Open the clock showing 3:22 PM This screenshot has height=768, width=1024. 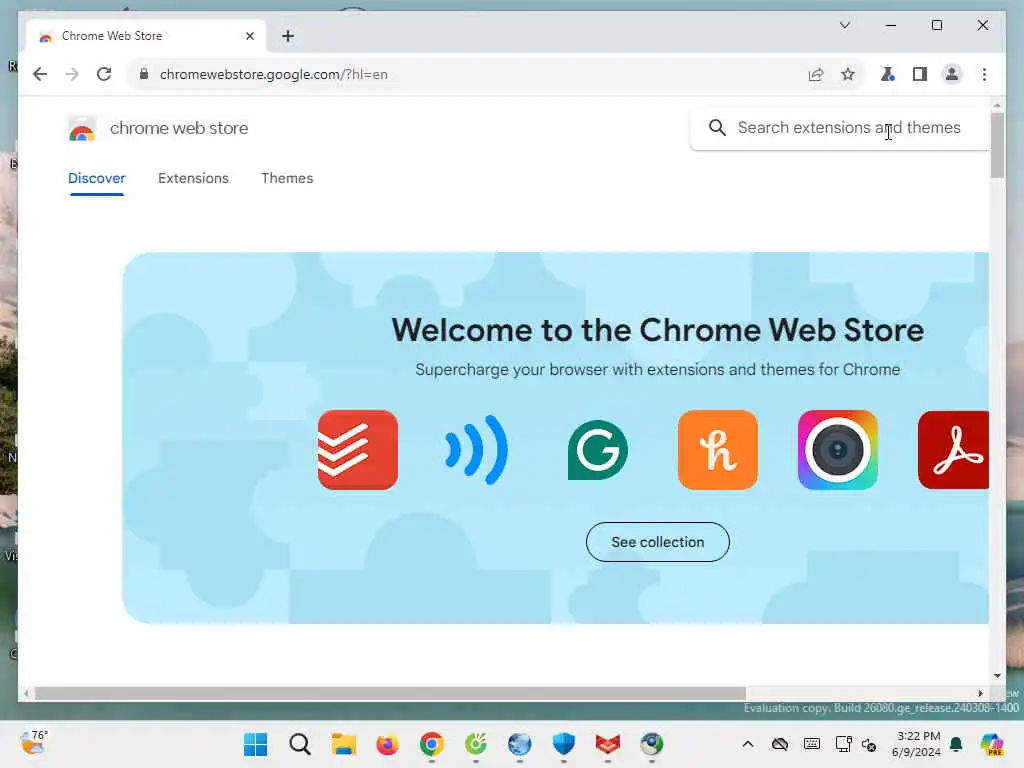pos(916,744)
